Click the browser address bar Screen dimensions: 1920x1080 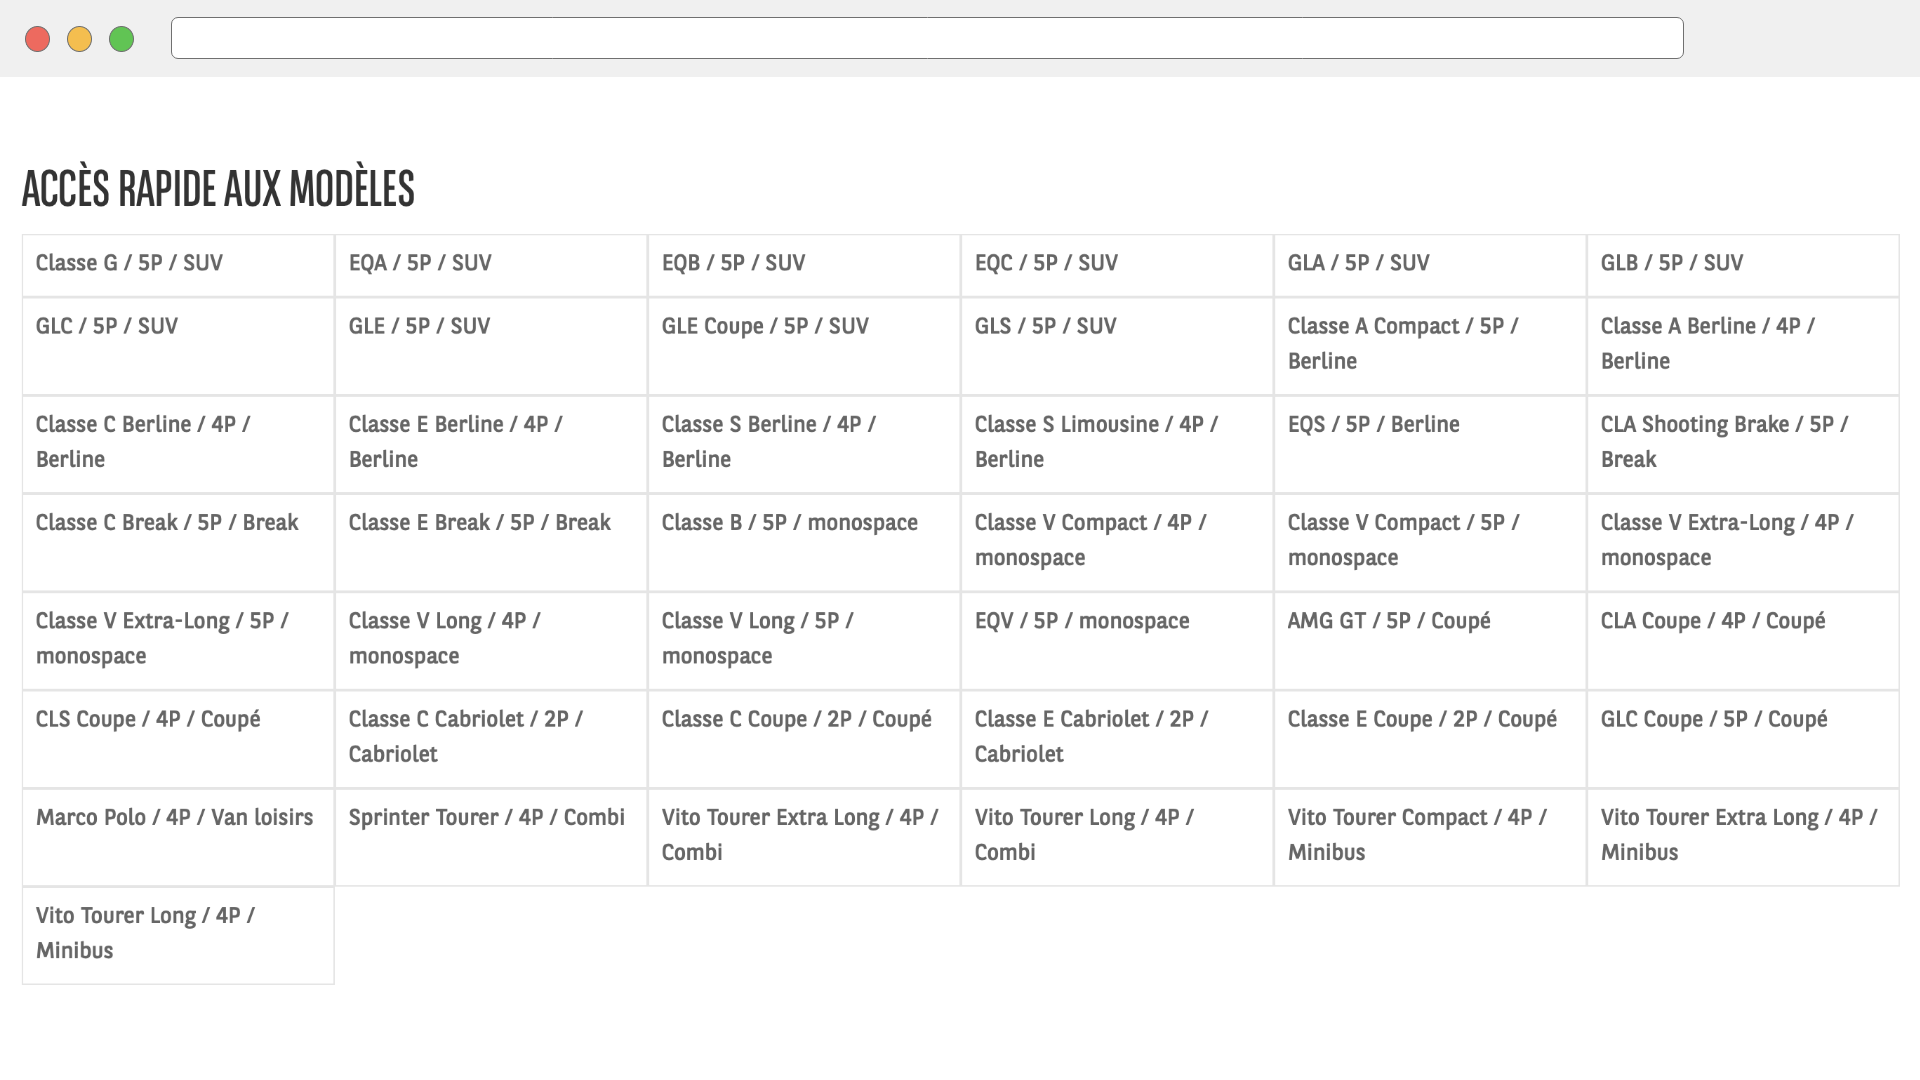[926, 38]
